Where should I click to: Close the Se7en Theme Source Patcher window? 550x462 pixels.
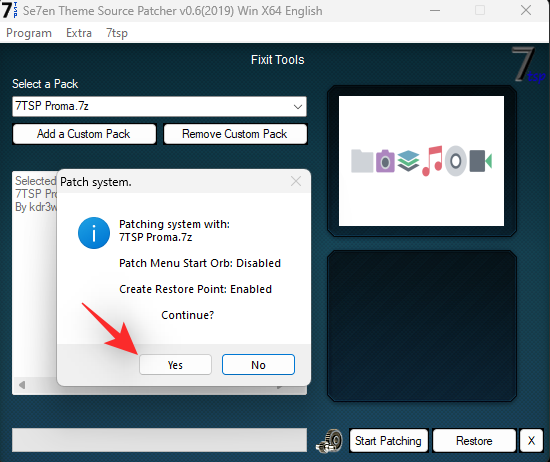coord(526,11)
